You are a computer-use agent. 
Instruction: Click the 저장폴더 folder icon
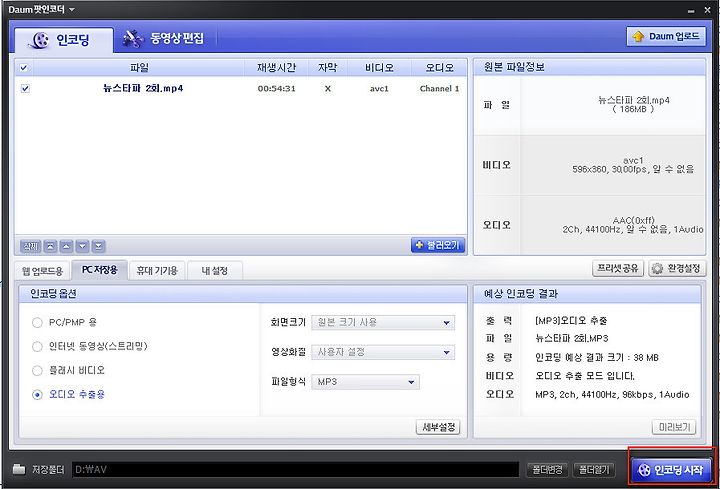pyautogui.click(x=19, y=469)
